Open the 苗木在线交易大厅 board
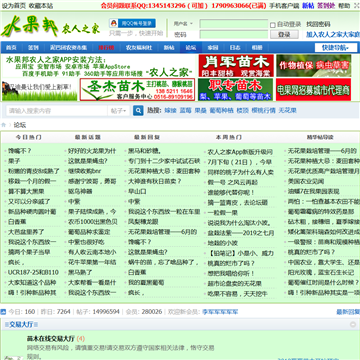The image size is (360, 360). tap(51, 339)
